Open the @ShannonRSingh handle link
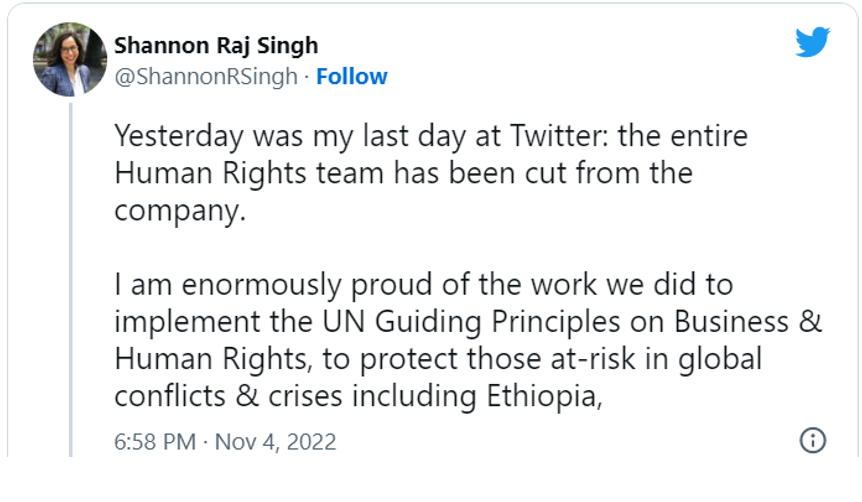This screenshot has height=502, width=862. tap(206, 77)
